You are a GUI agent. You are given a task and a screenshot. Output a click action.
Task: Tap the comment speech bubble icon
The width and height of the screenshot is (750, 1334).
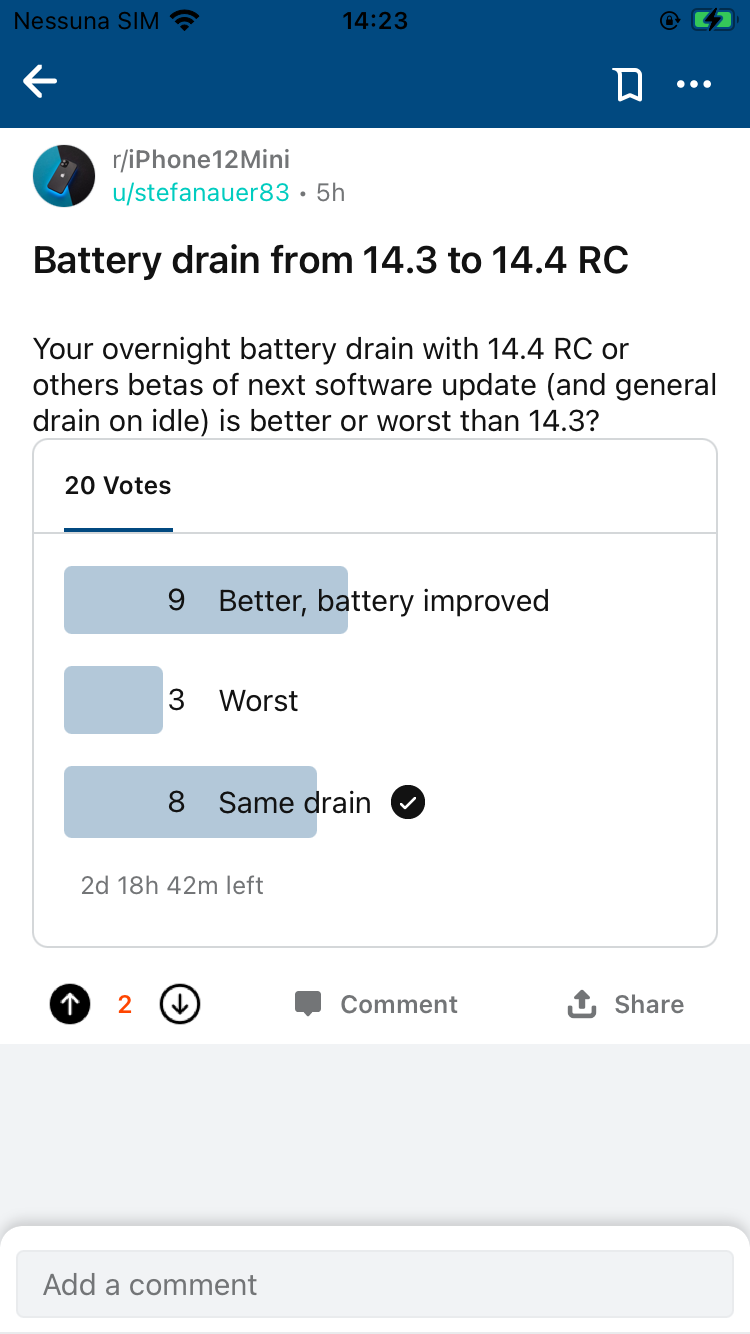pos(308,1004)
